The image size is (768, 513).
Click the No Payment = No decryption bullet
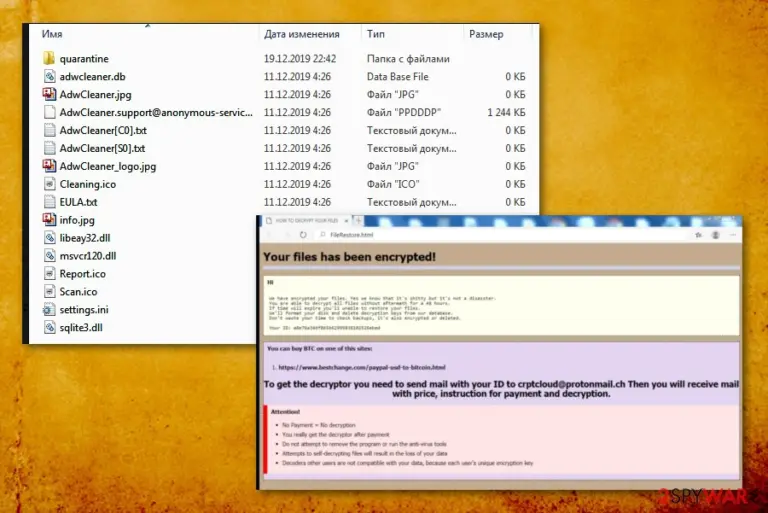319,425
